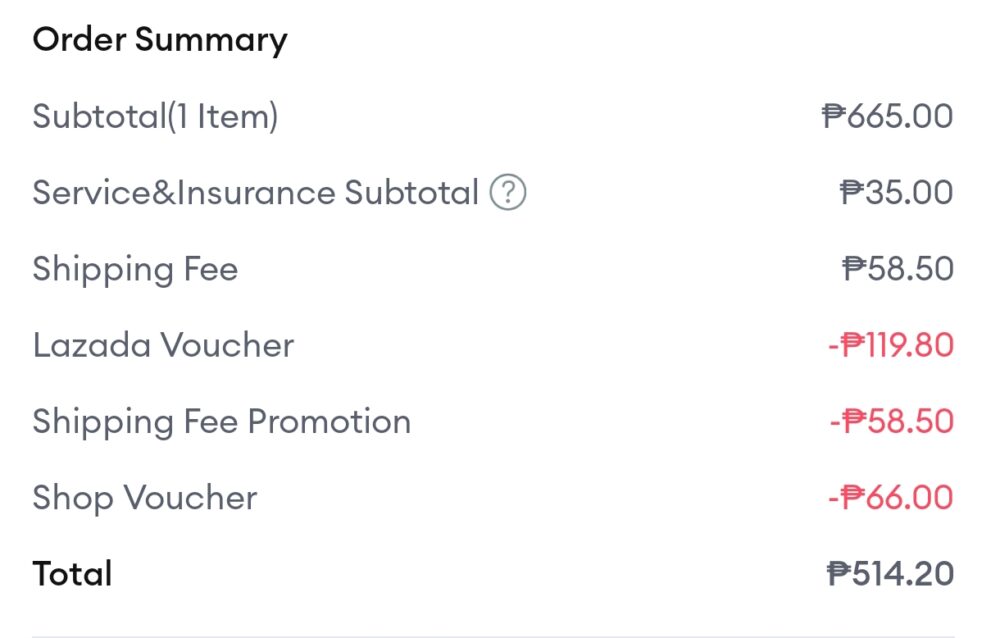This screenshot has width=1000, height=638.
Task: Click the ₱514.20 total amount
Action: [890, 574]
